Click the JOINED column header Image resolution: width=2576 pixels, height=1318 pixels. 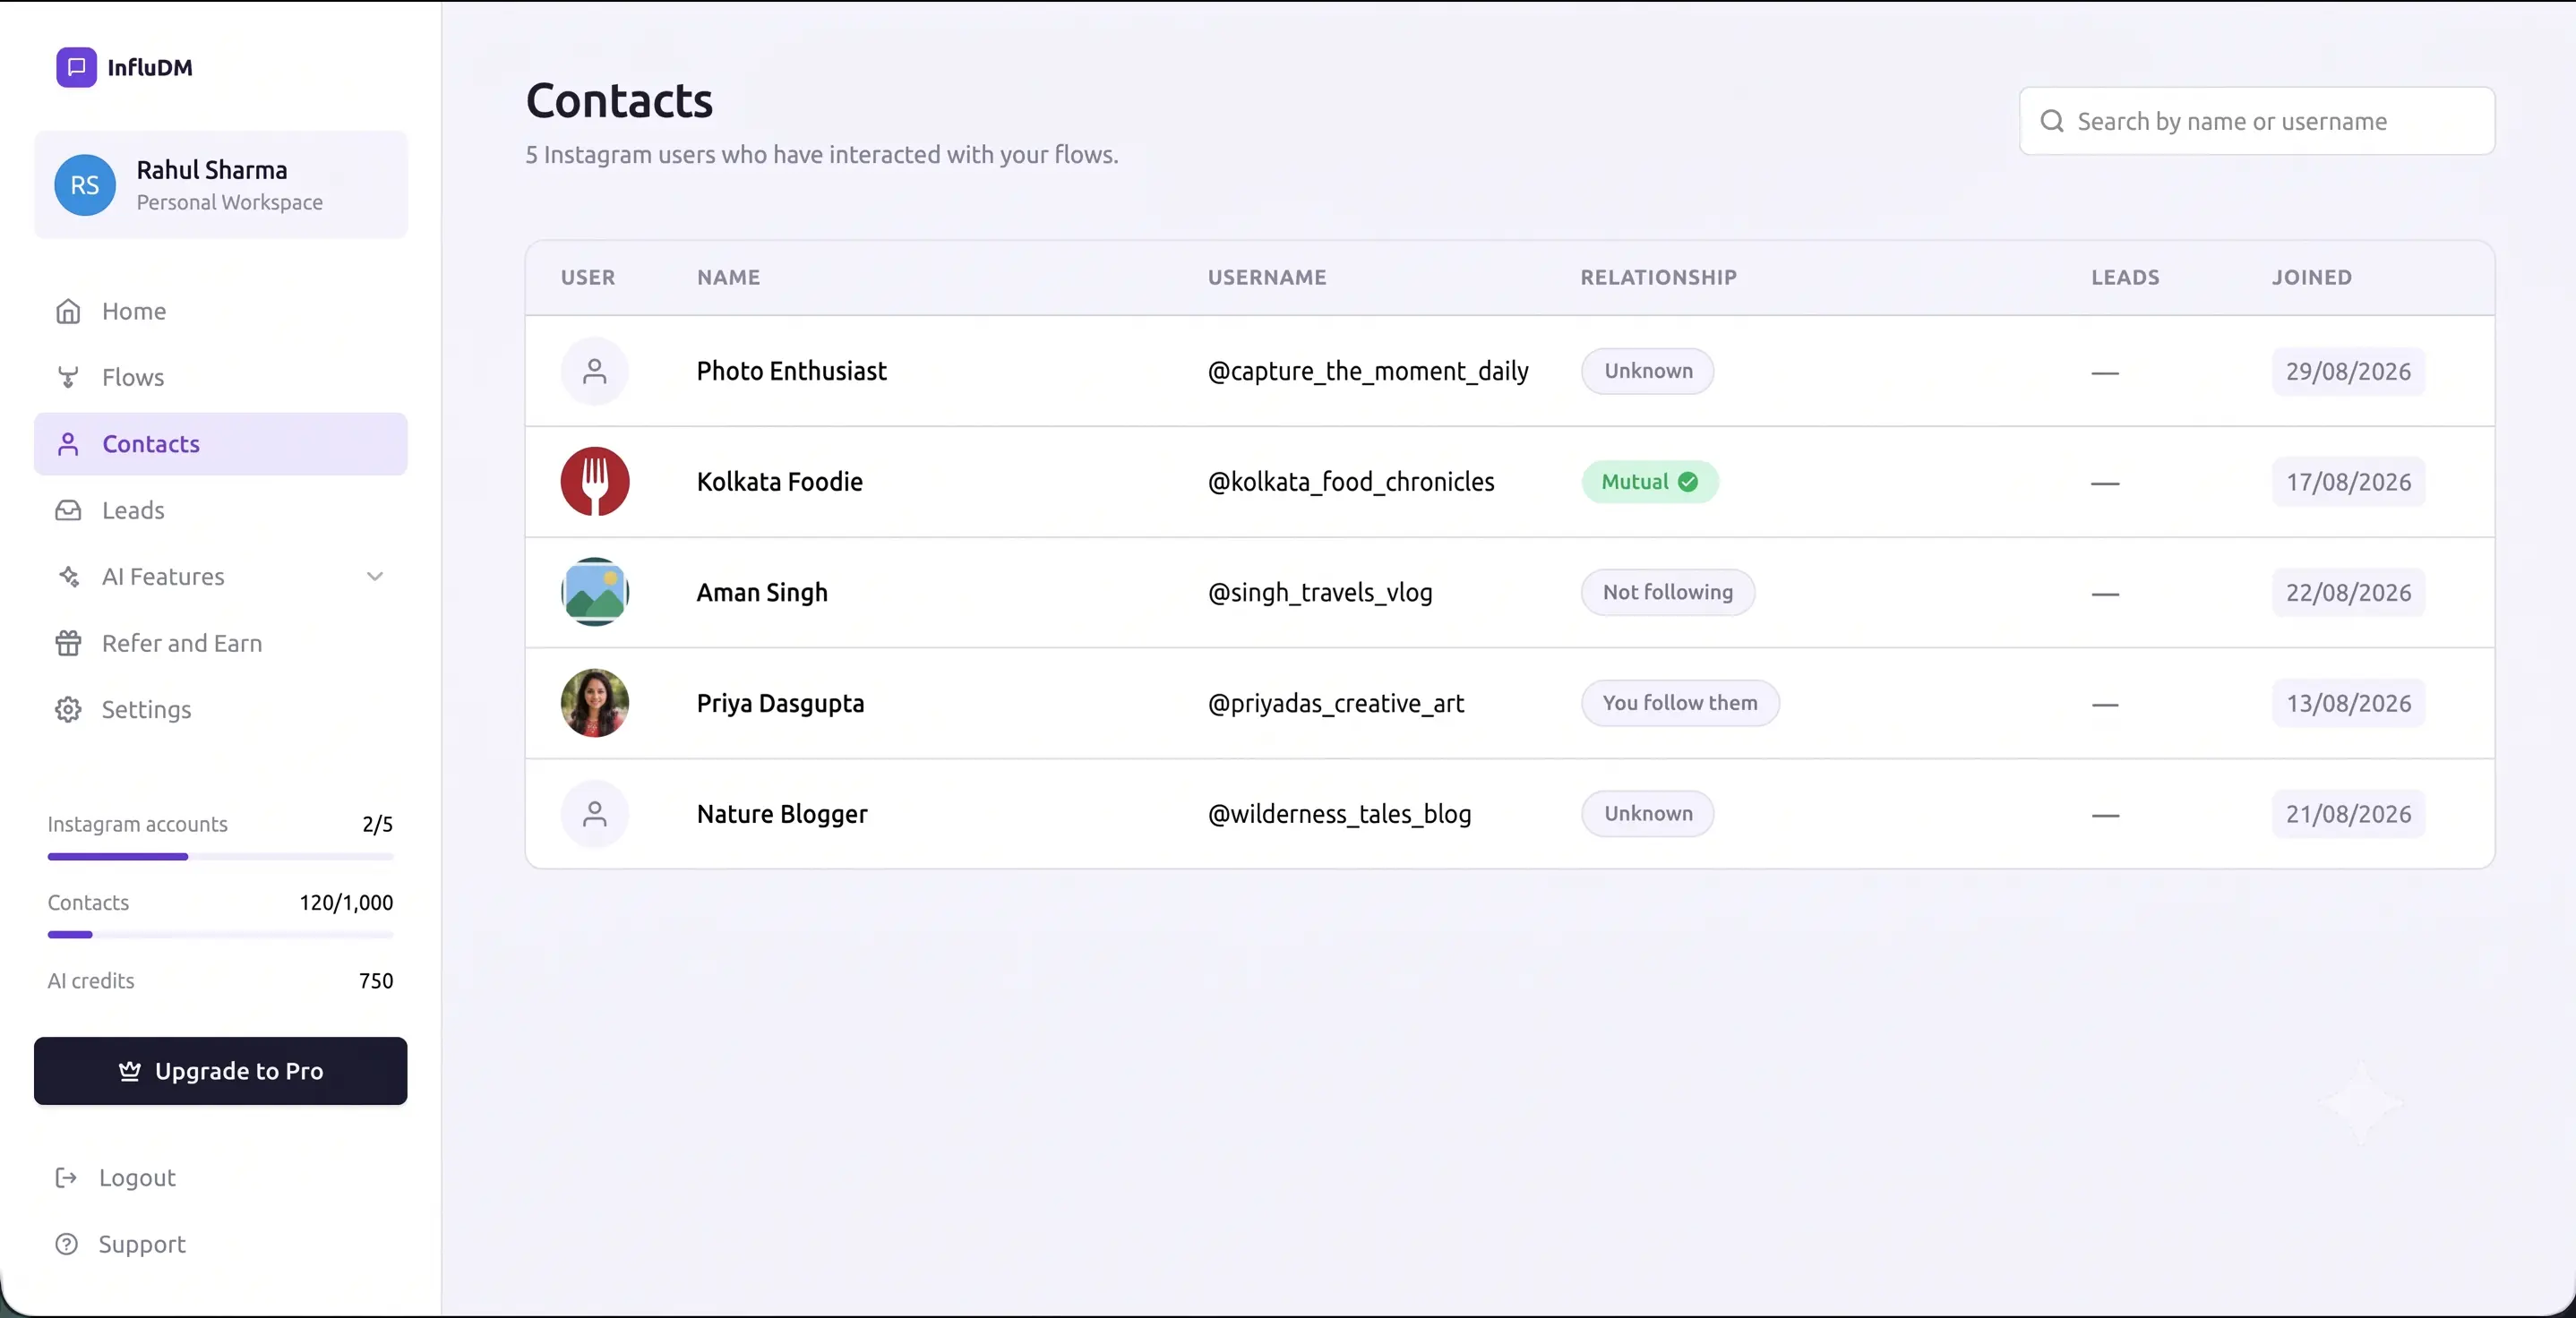point(2311,277)
